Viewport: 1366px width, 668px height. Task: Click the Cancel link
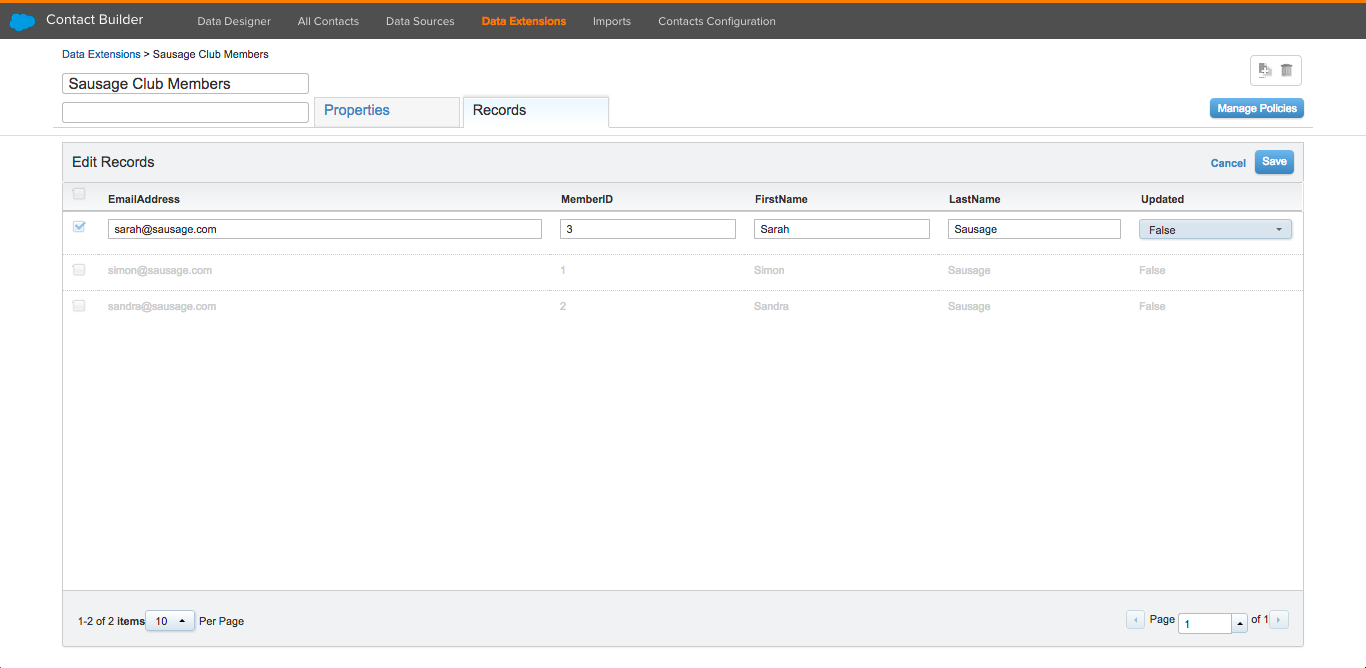(x=1228, y=163)
